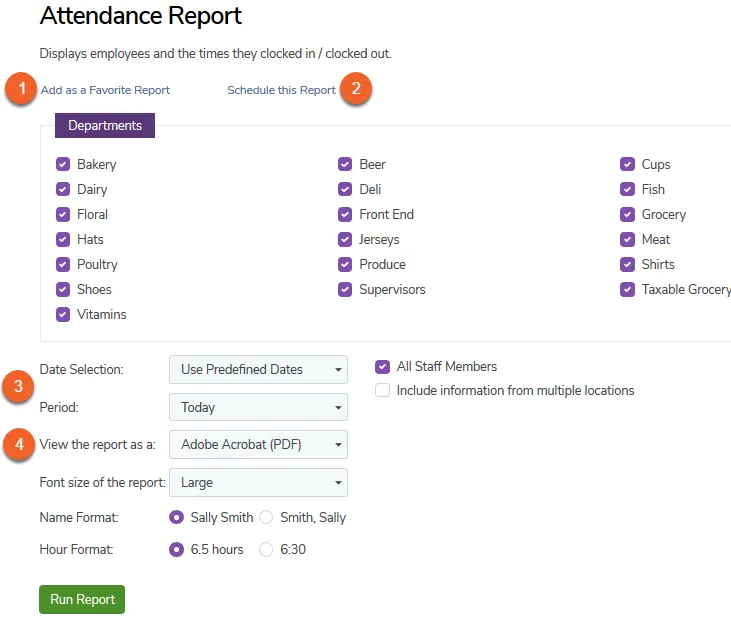Toggle the Deli checkbox
This screenshot has width=731, height=617.
pyautogui.click(x=345, y=189)
